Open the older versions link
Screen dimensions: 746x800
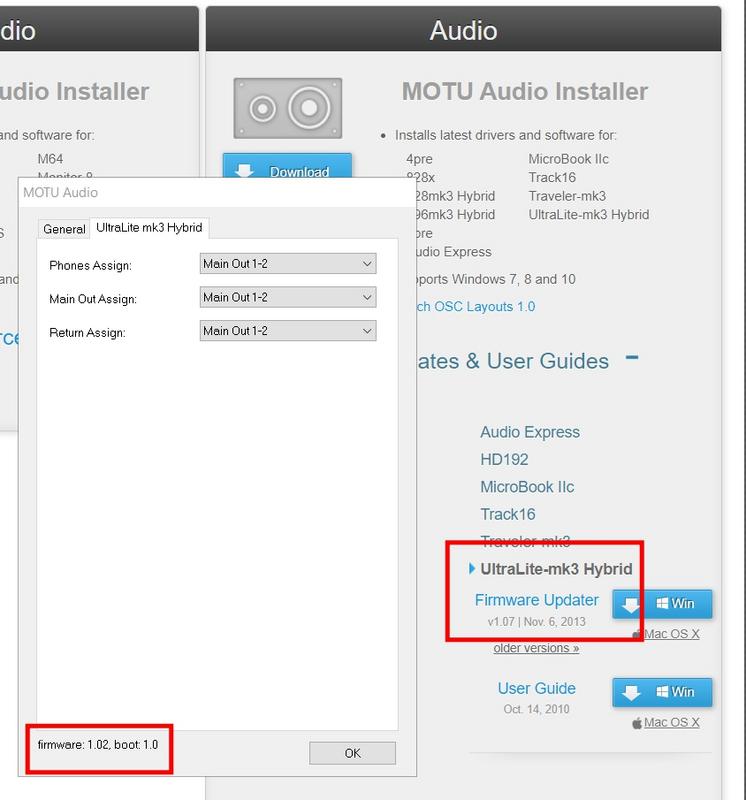pos(536,648)
